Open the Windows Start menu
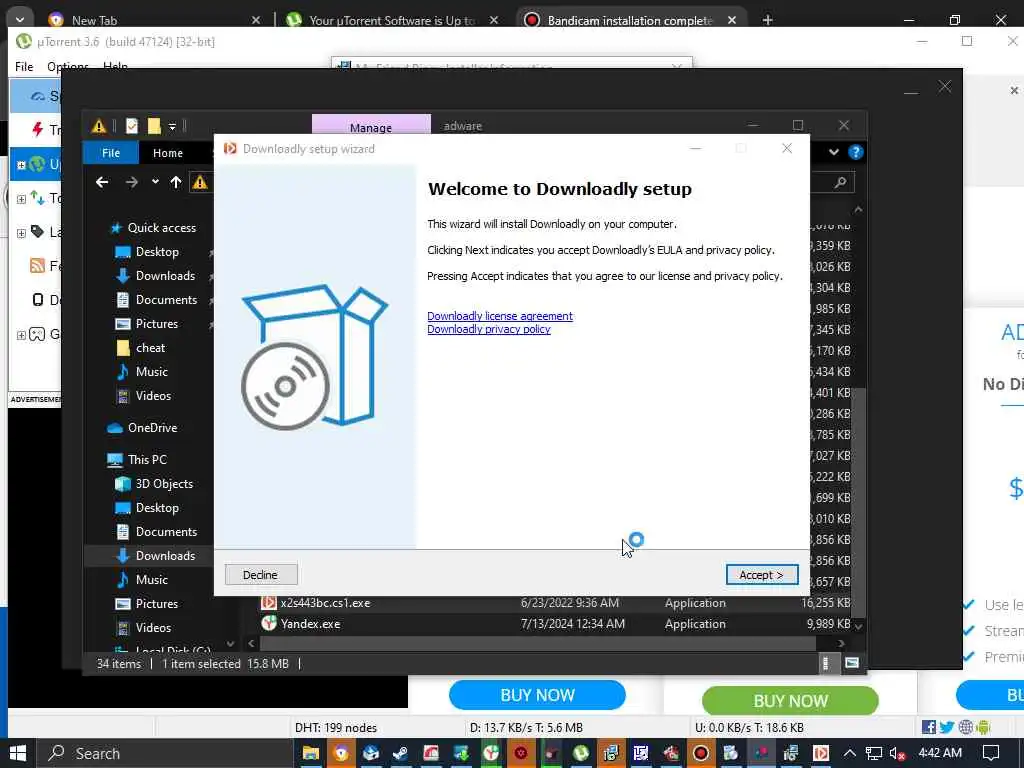The image size is (1024, 768). (18, 754)
